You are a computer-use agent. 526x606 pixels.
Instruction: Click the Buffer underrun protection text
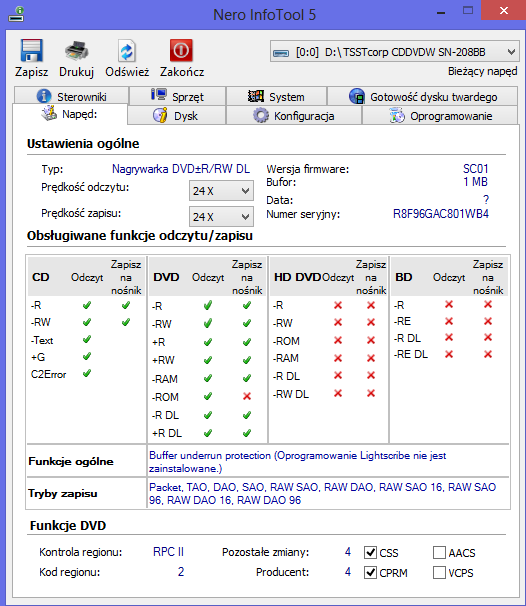tap(298, 462)
